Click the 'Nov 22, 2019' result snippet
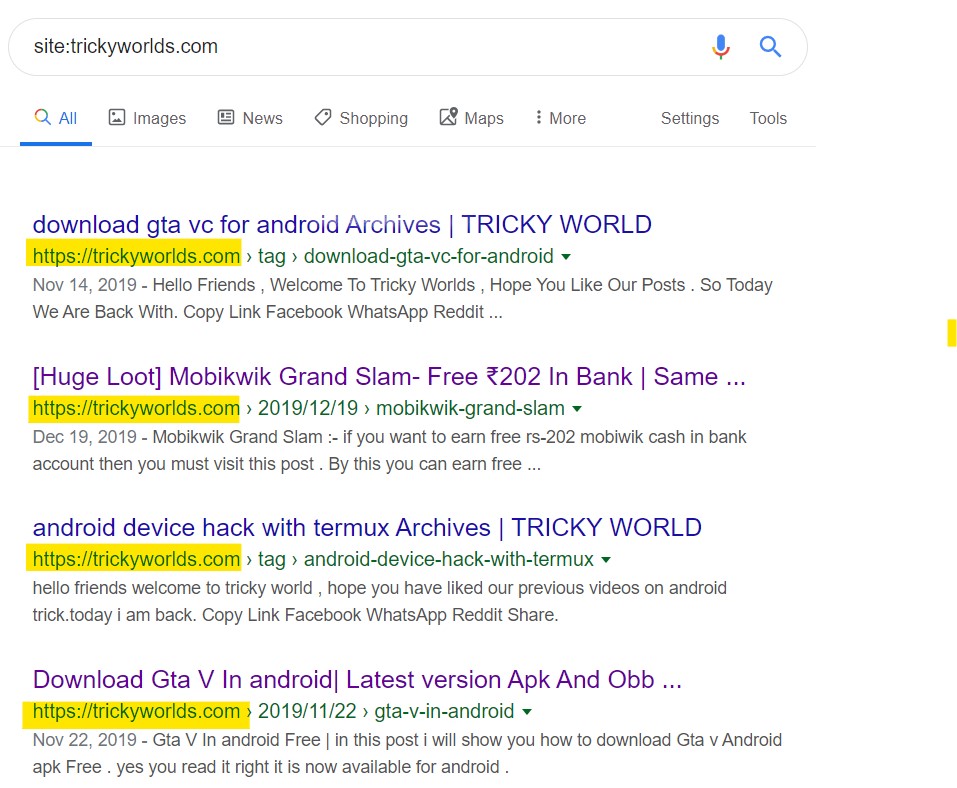957x788 pixels. click(x=407, y=753)
